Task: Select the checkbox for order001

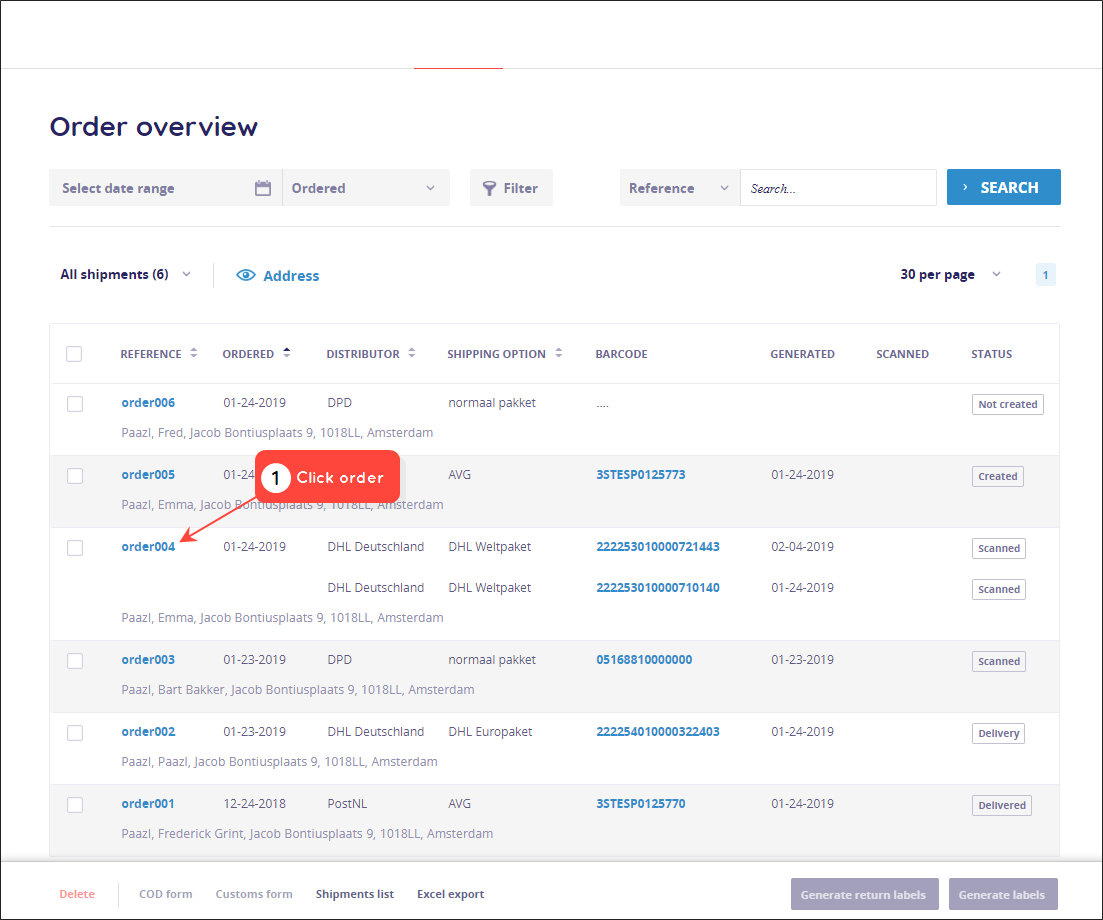Action: click(x=75, y=804)
